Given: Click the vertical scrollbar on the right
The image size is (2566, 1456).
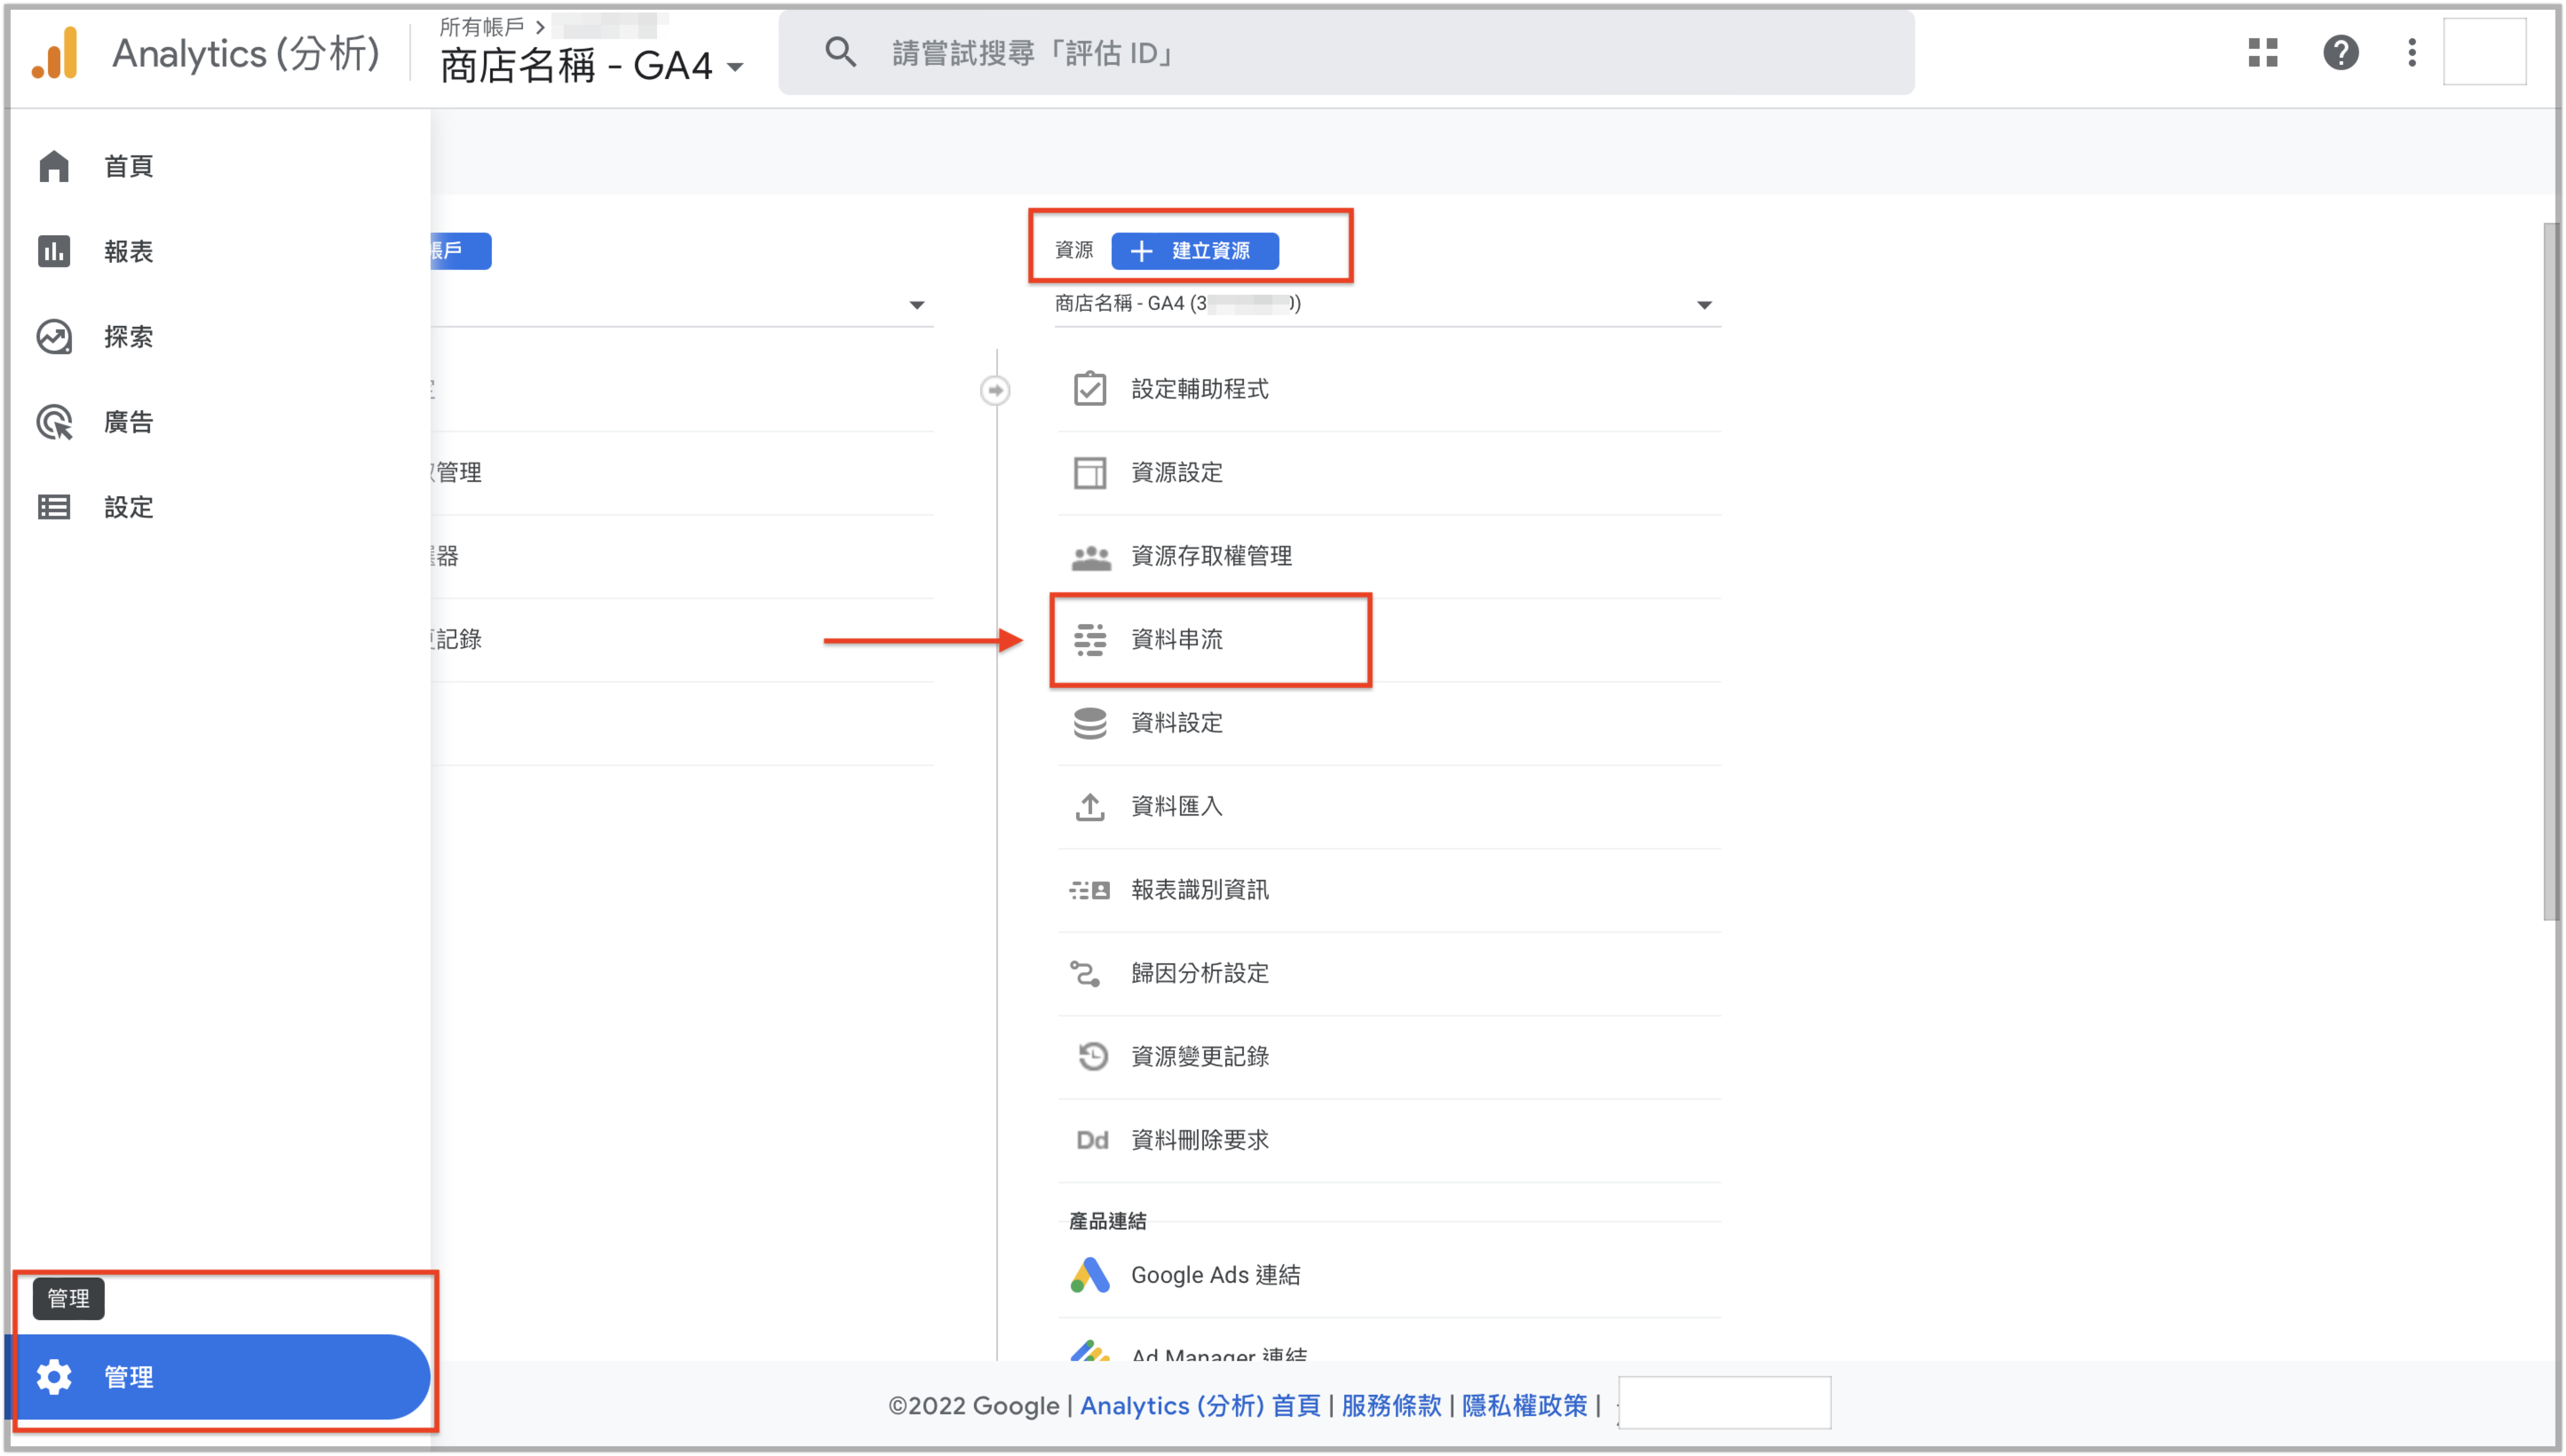Looking at the screenshot, I should click(2552, 570).
